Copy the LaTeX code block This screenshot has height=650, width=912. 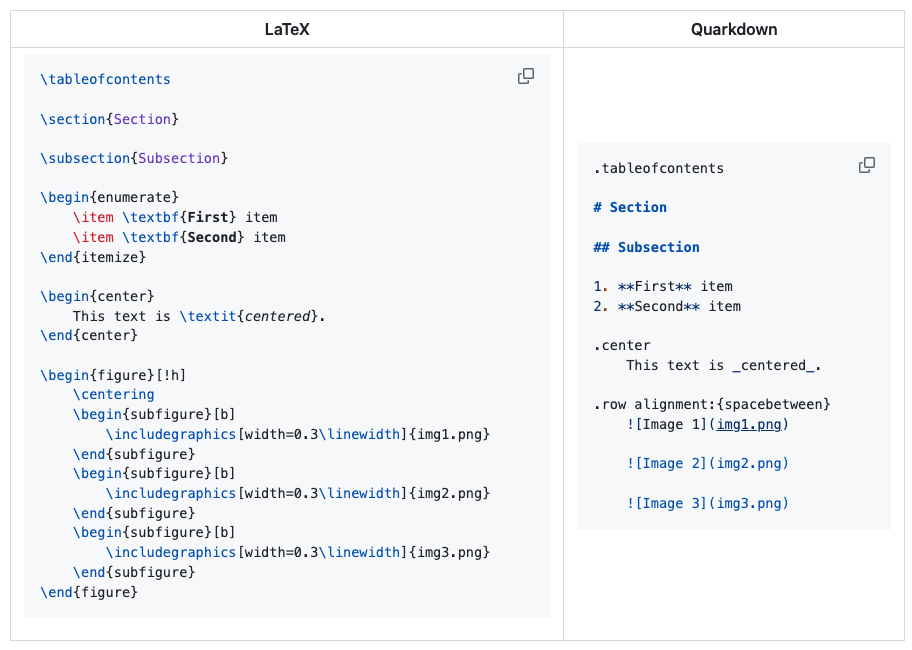525,76
